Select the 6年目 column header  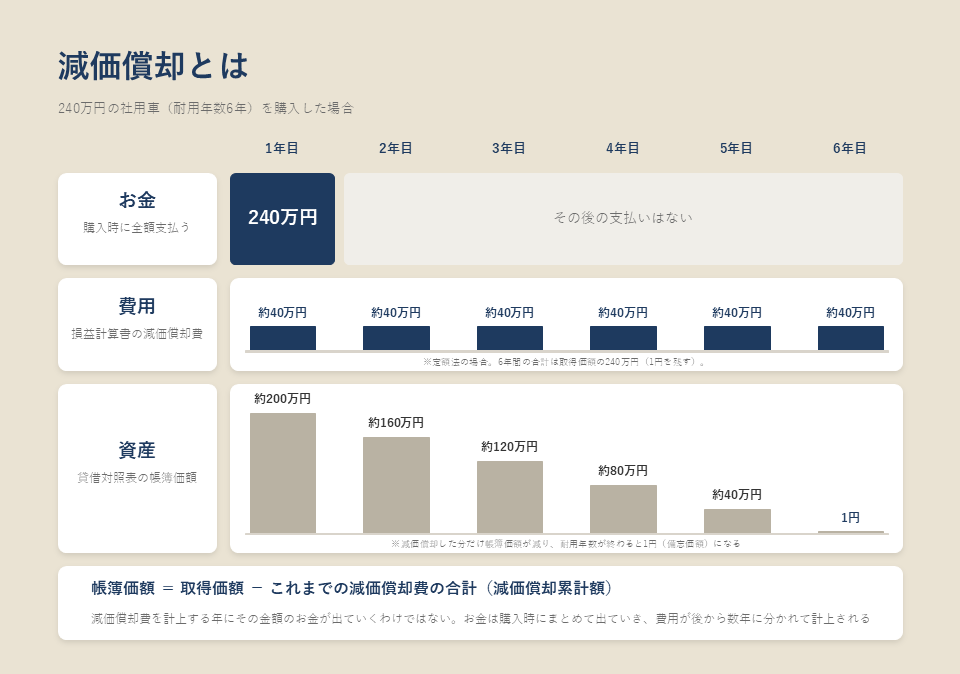click(850, 148)
